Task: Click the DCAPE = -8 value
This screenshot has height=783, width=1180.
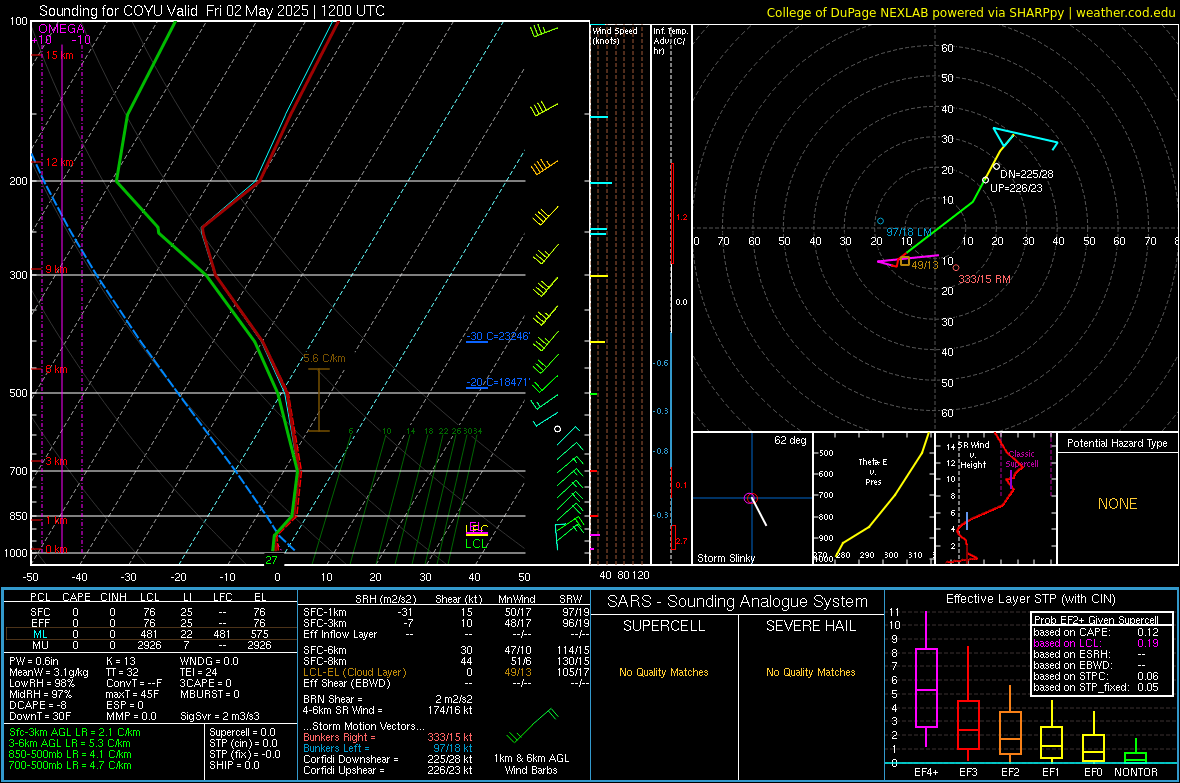Action: [38, 705]
